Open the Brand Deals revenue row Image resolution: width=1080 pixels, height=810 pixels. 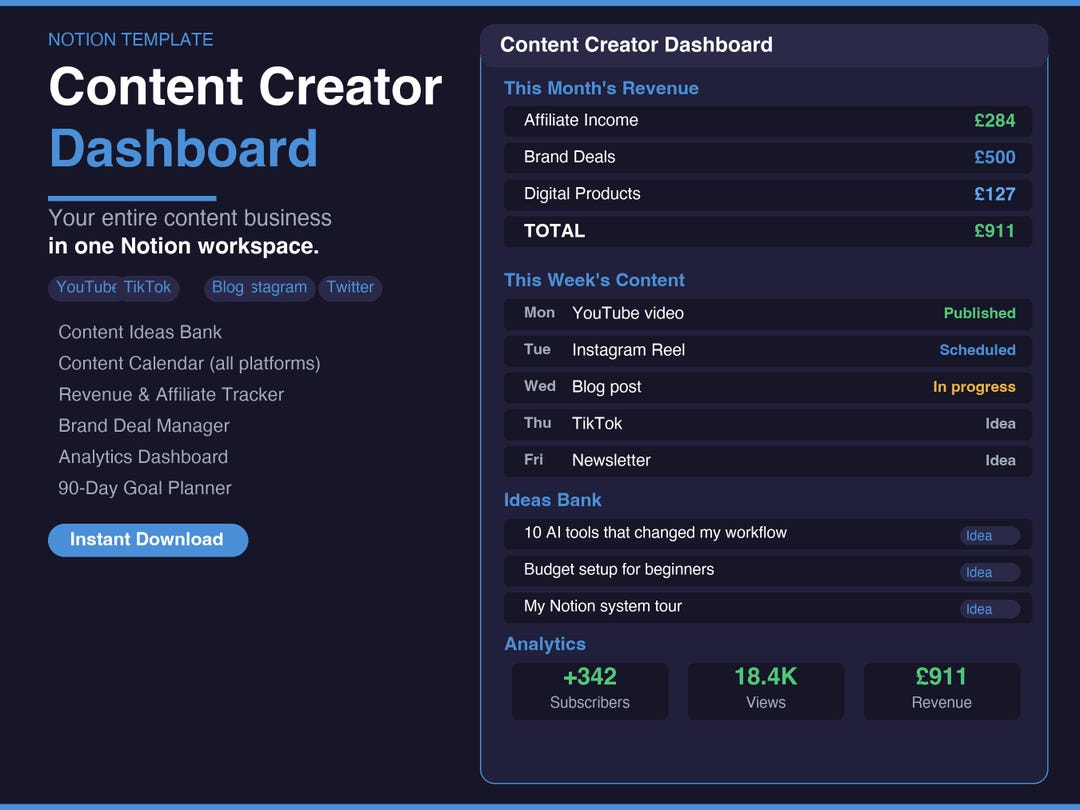point(768,157)
